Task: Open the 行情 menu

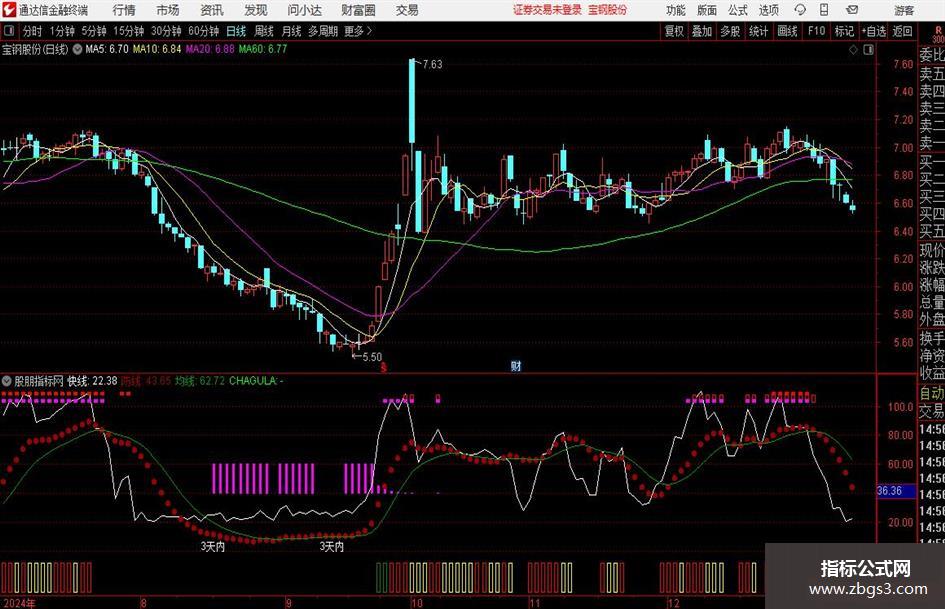Action: pyautogui.click(x=124, y=10)
